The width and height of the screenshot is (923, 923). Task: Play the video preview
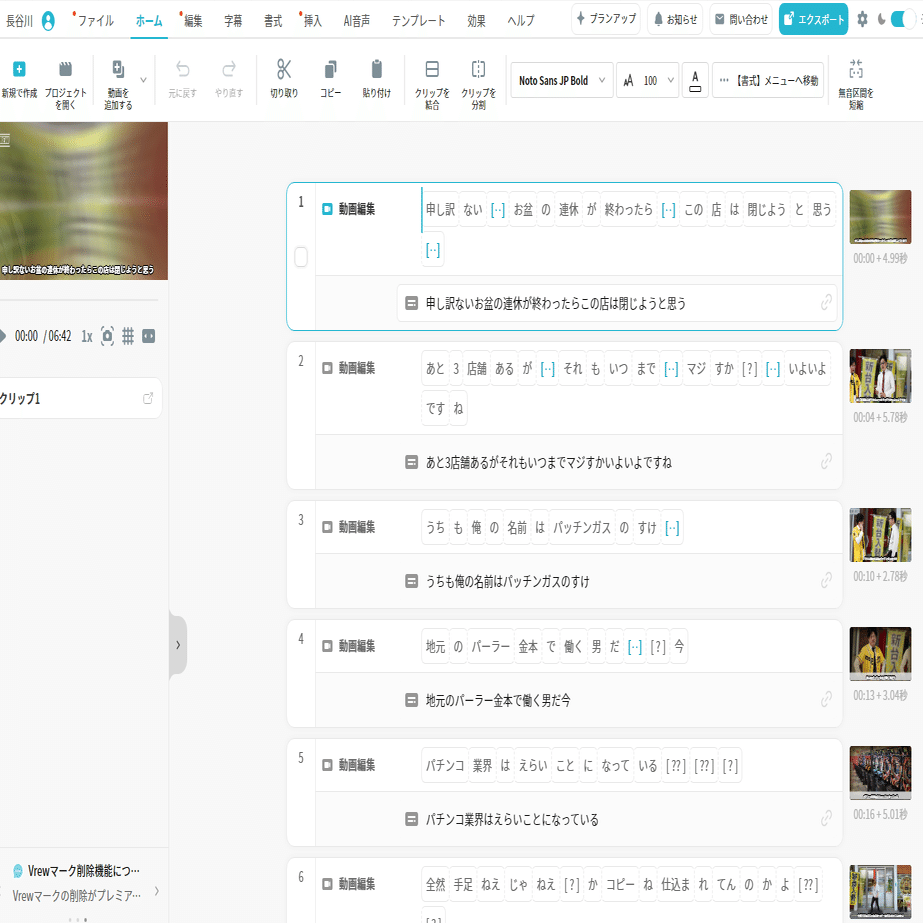[x=3, y=336]
